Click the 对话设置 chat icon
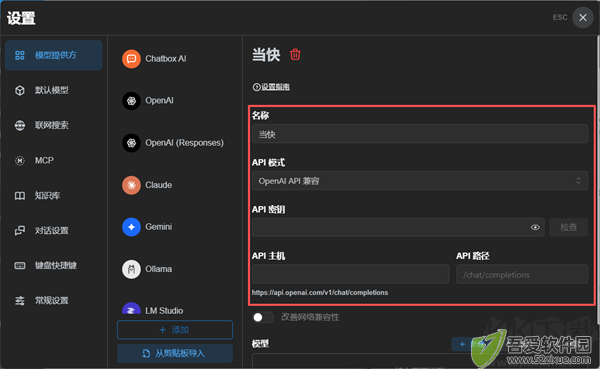The height and width of the screenshot is (369, 600). tap(20, 230)
